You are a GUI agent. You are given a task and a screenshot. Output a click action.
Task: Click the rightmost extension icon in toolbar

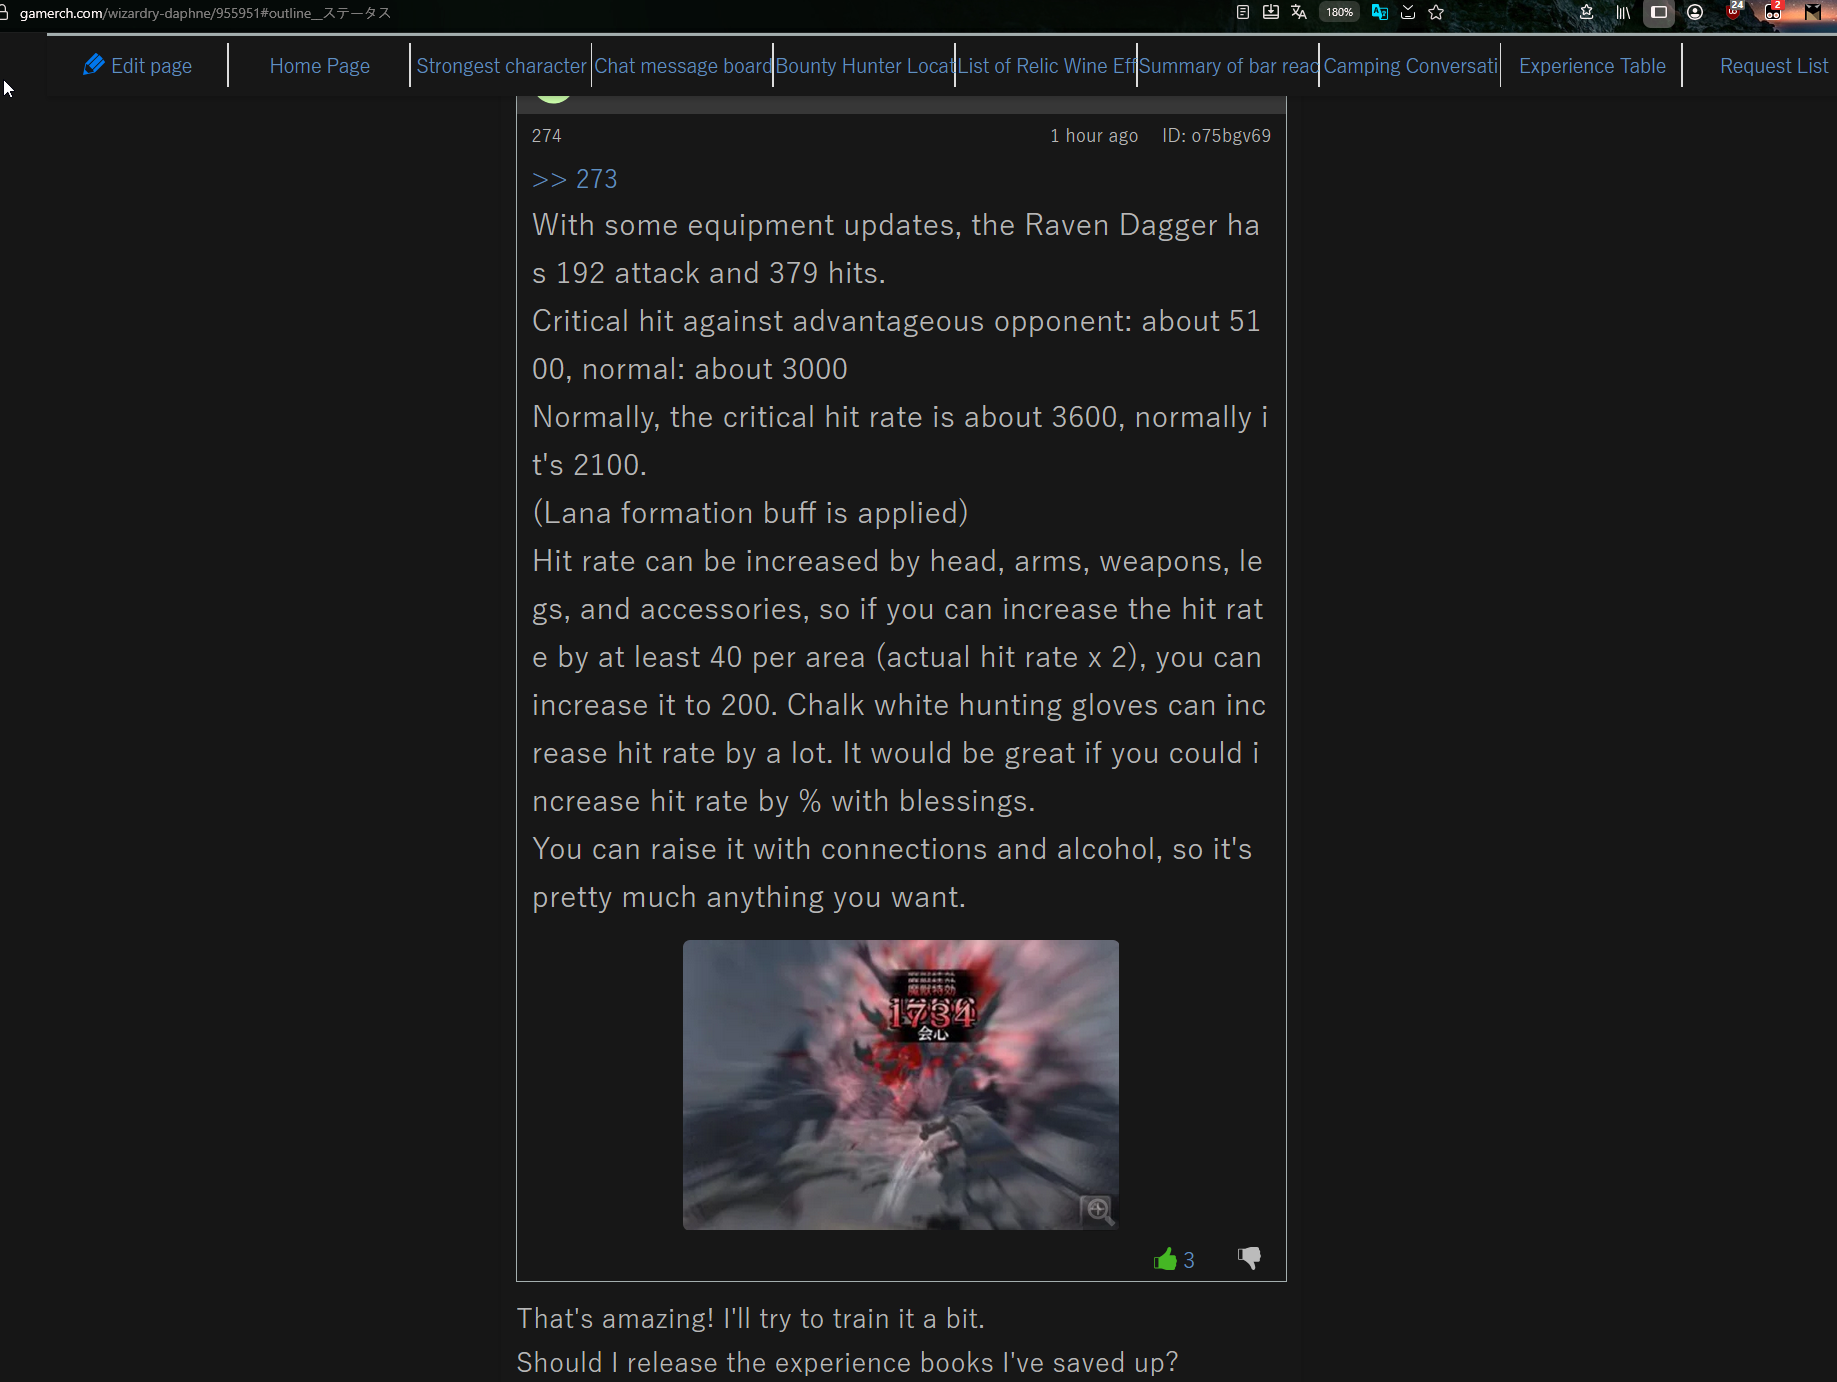(x=1812, y=12)
